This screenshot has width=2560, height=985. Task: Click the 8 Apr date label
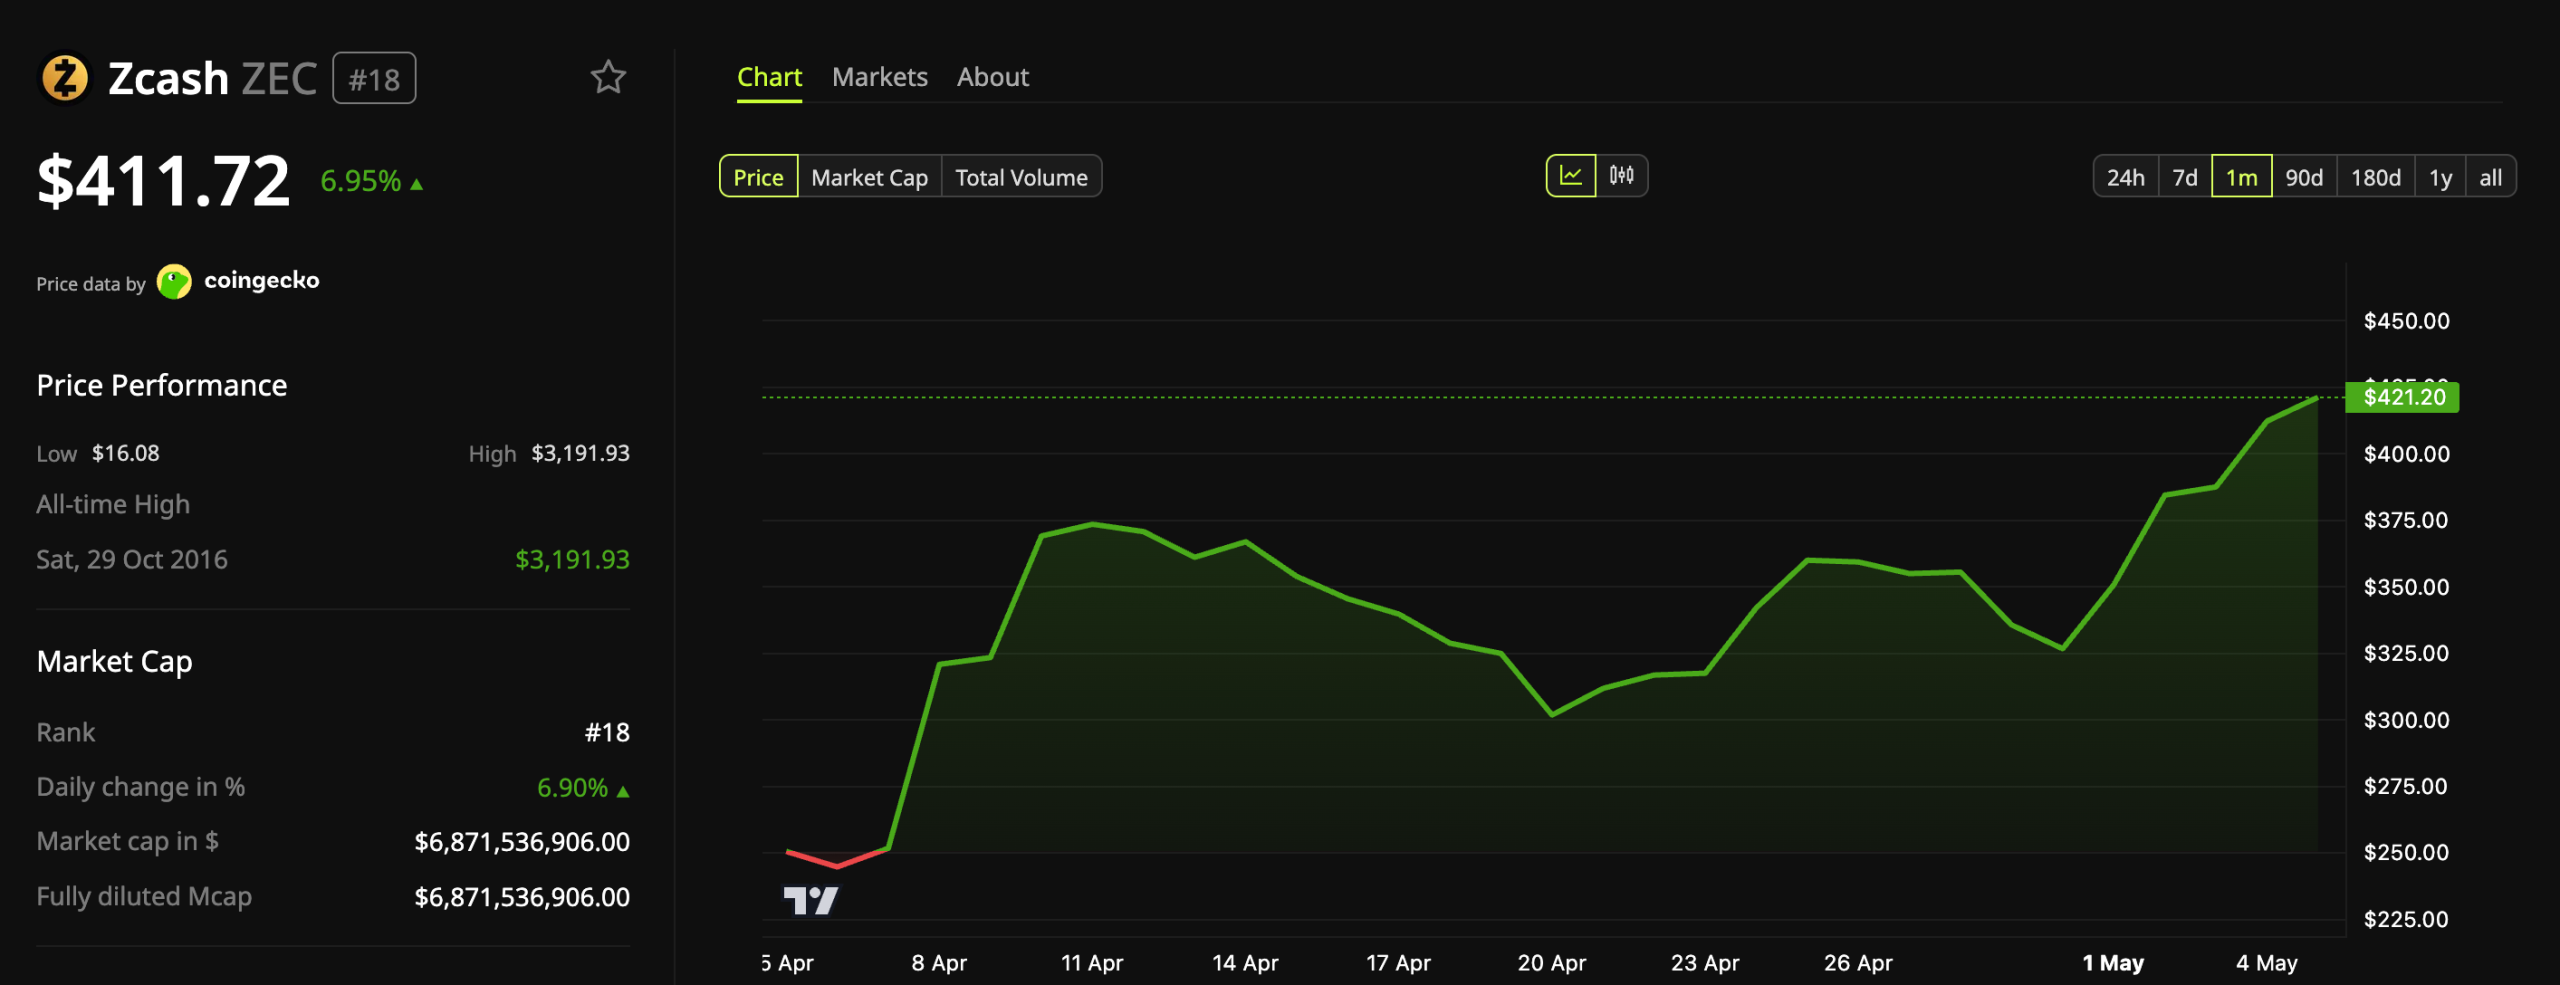coord(939,963)
